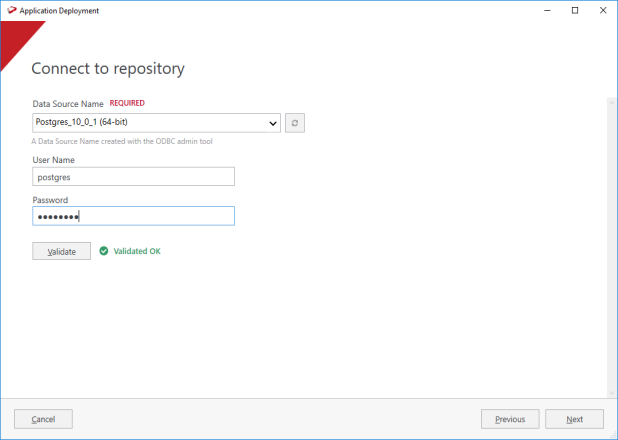Proceed with the Next button
Viewport: 618px width, 440px height.
pyautogui.click(x=574, y=419)
